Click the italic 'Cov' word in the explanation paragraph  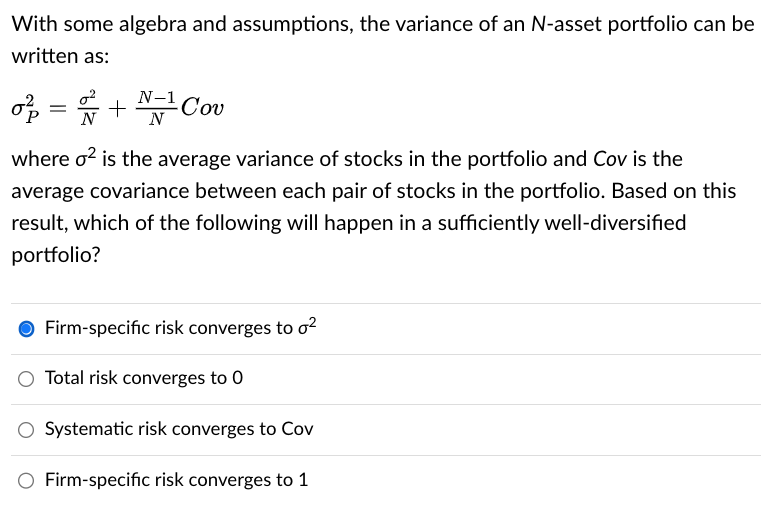pyautogui.click(x=610, y=159)
